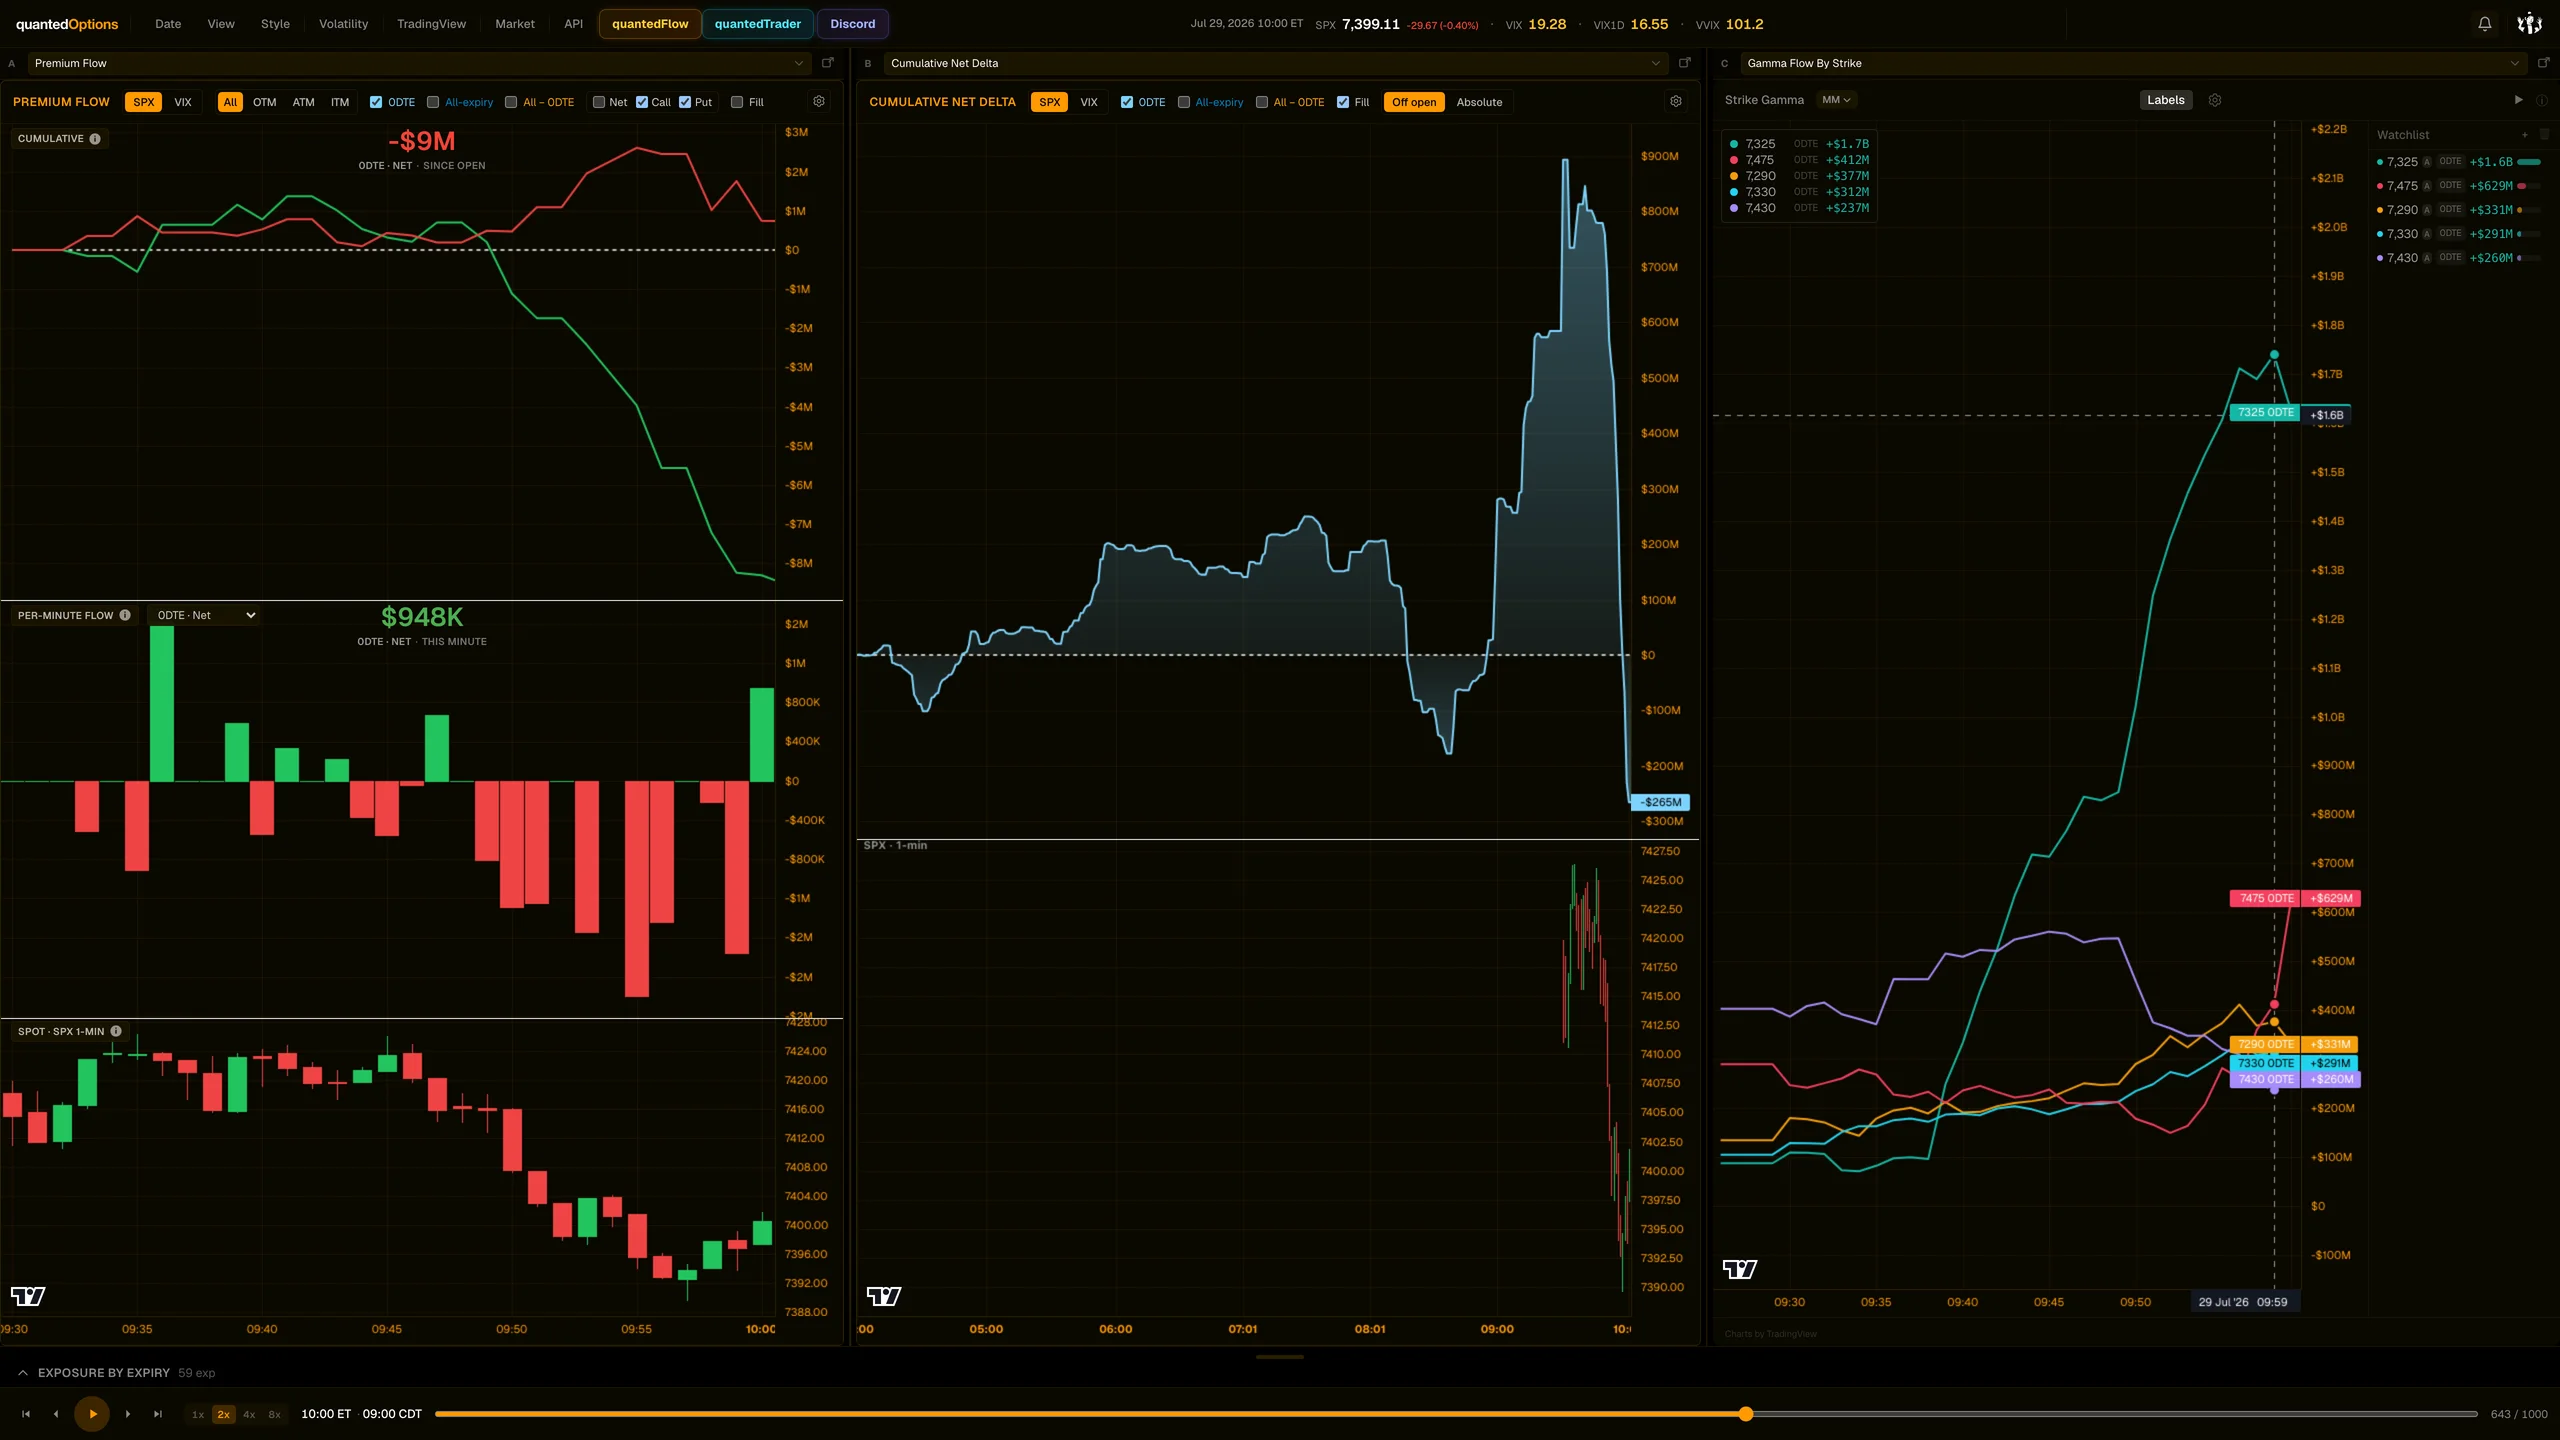Pop out the Gamma Flow By Strike panel
Image resolution: width=2560 pixels, height=1440 pixels.
[x=2543, y=63]
